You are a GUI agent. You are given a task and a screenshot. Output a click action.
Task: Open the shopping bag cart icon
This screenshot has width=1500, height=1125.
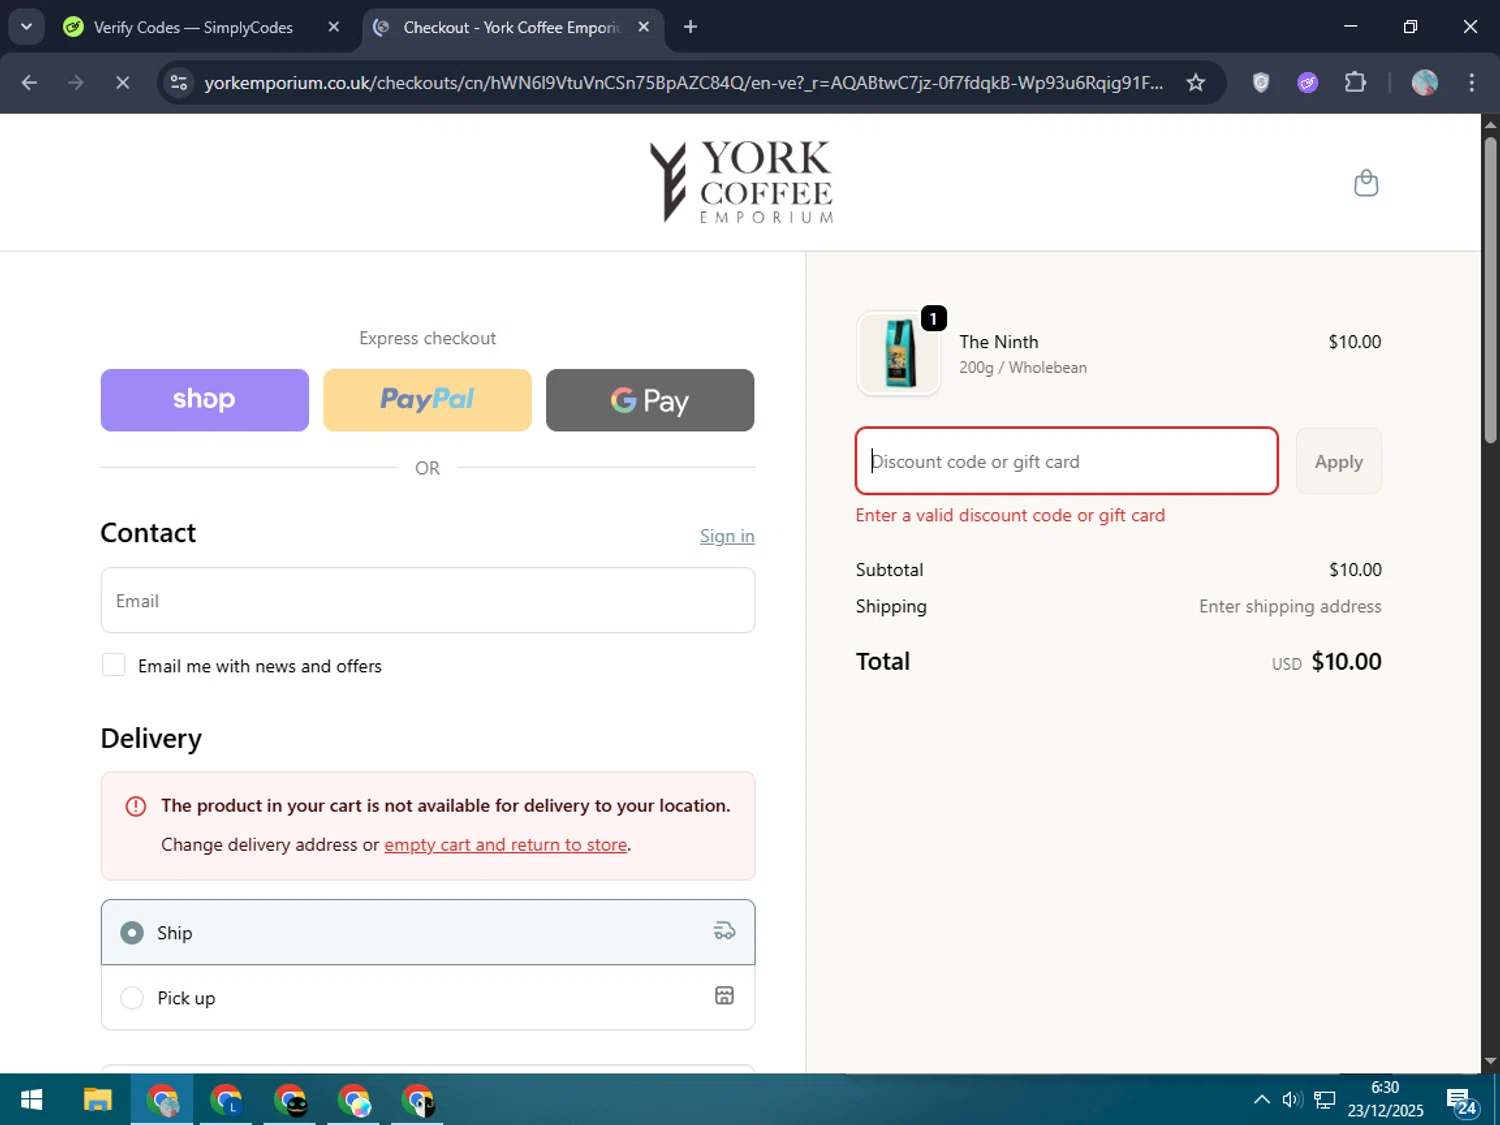[x=1366, y=183]
